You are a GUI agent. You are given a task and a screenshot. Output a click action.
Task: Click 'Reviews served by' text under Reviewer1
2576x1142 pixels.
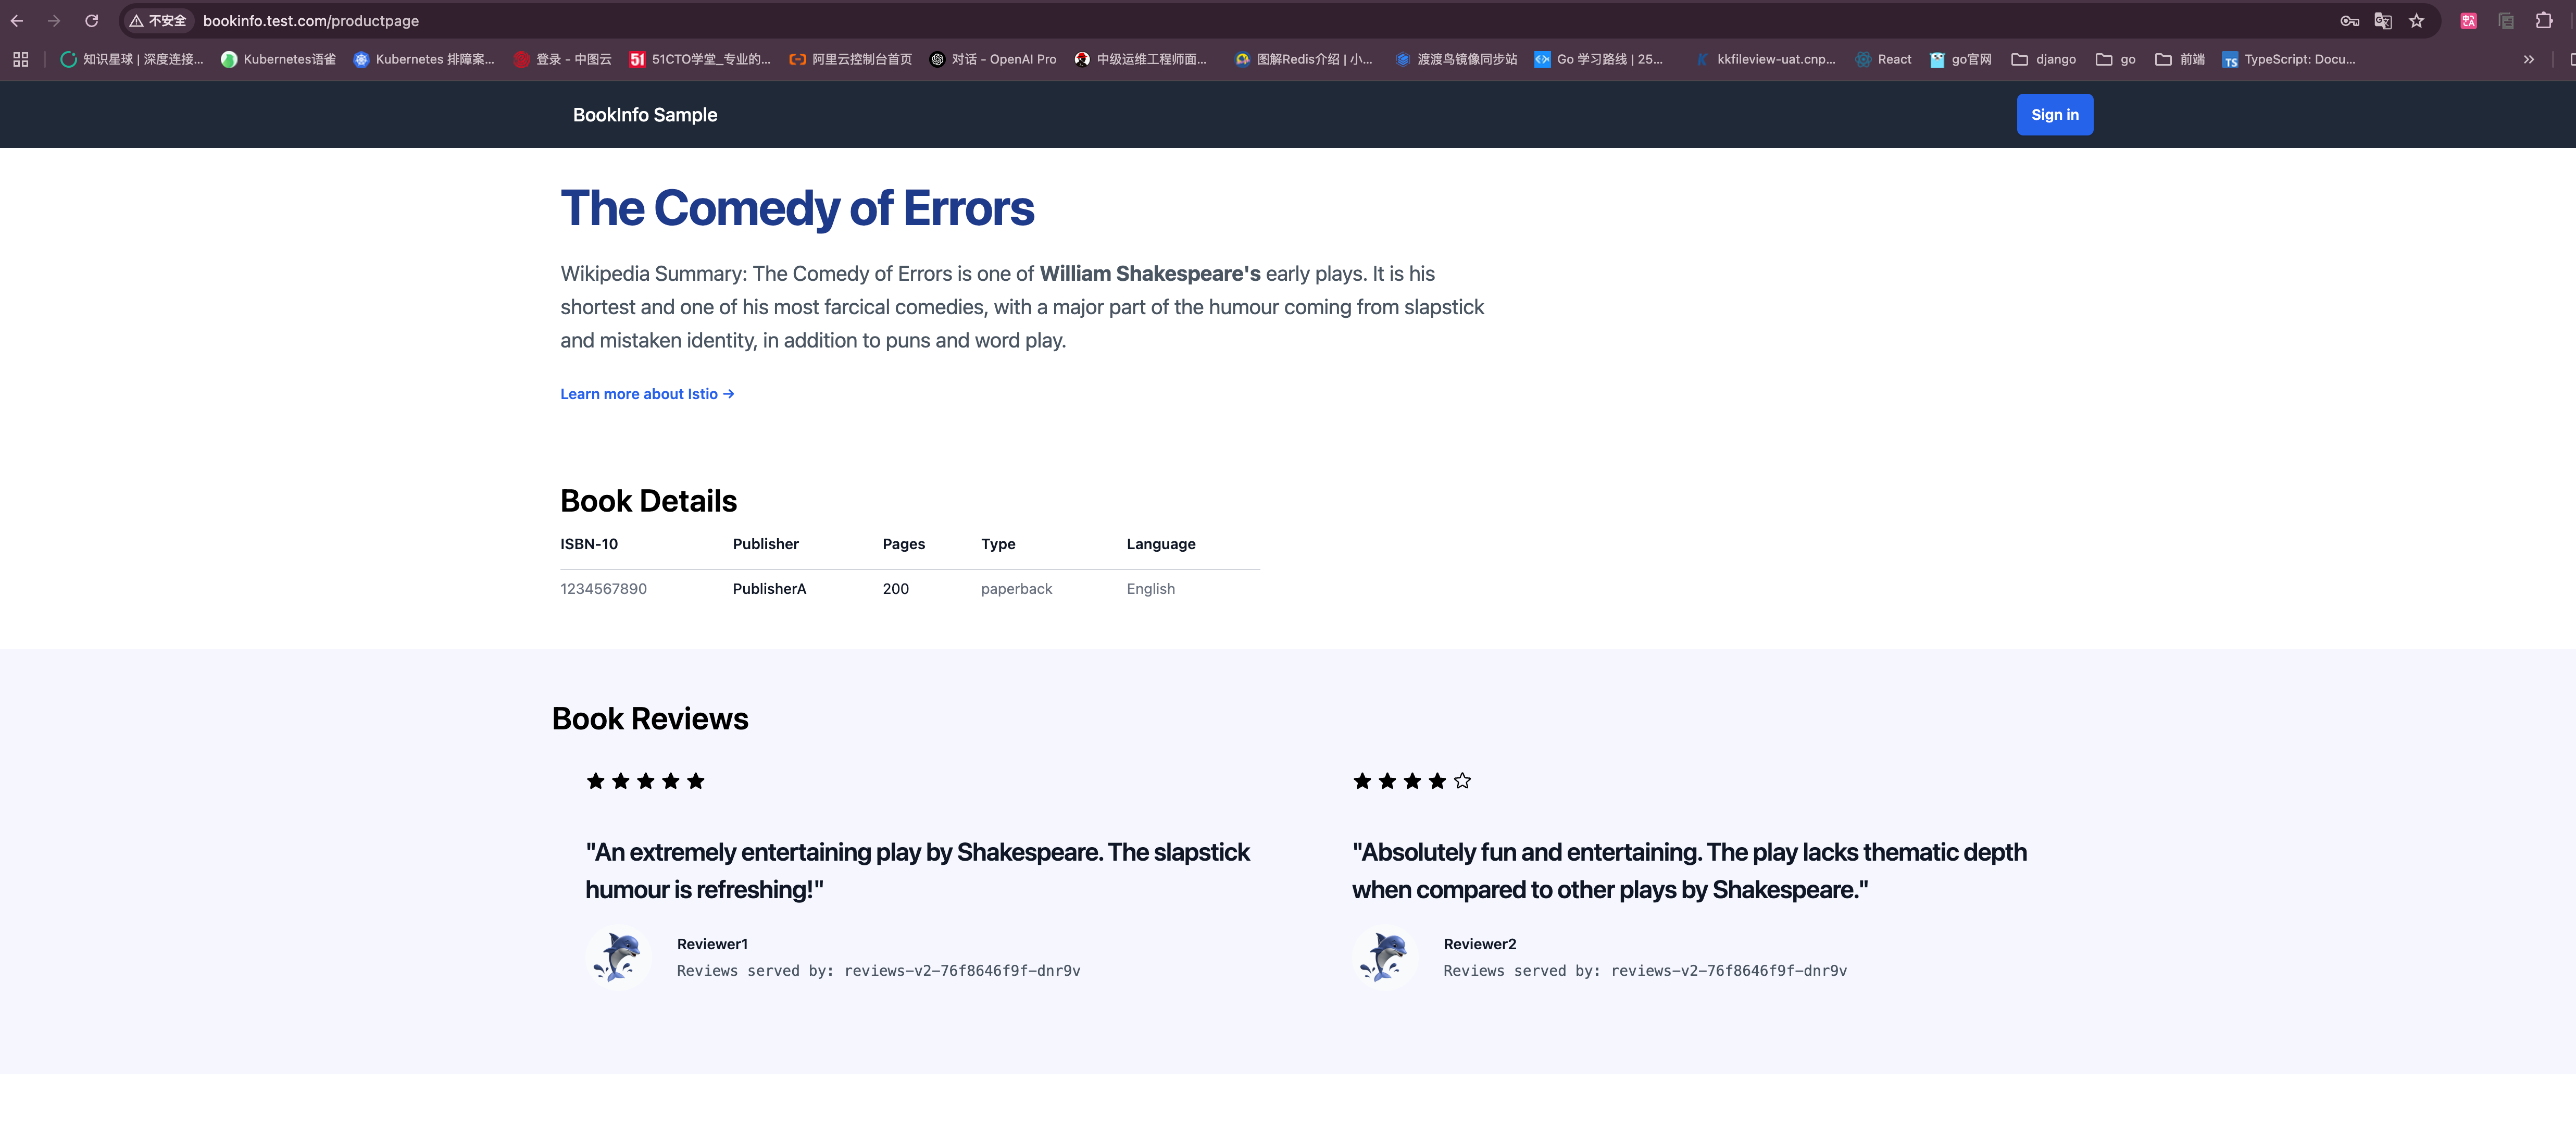[878, 971]
